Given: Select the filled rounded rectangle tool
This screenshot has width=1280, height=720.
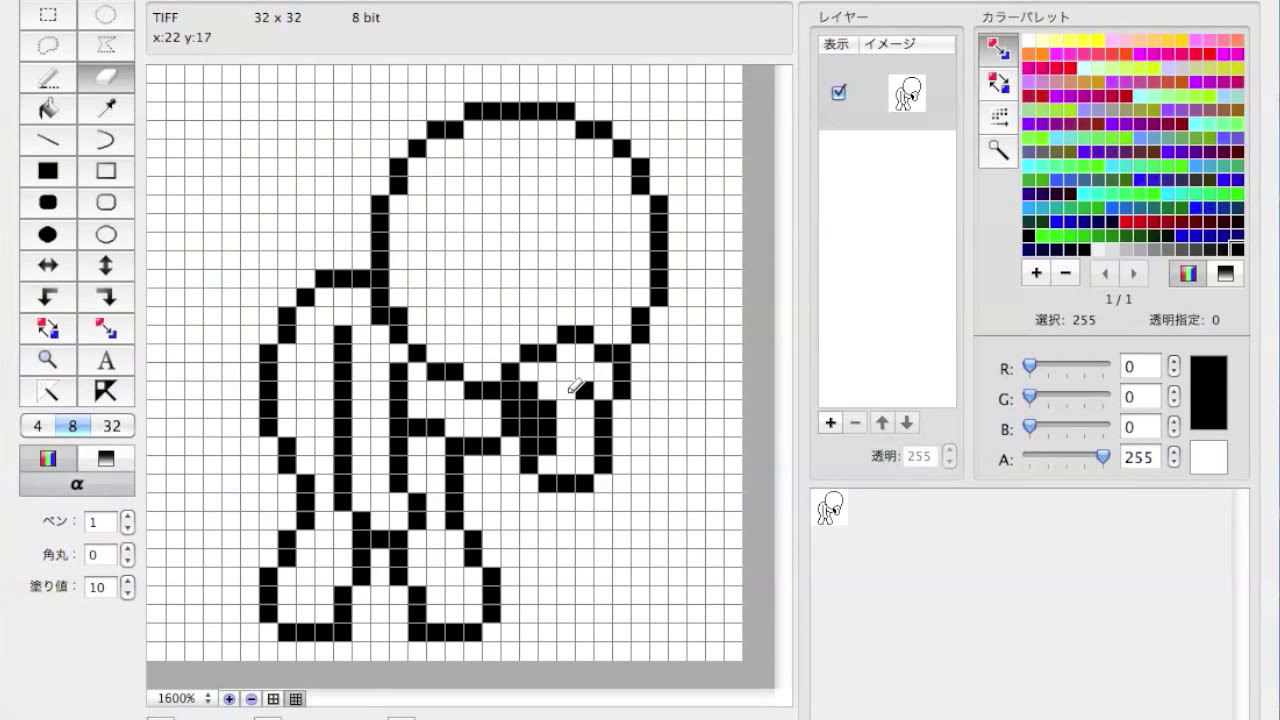Looking at the screenshot, I should tap(48, 203).
